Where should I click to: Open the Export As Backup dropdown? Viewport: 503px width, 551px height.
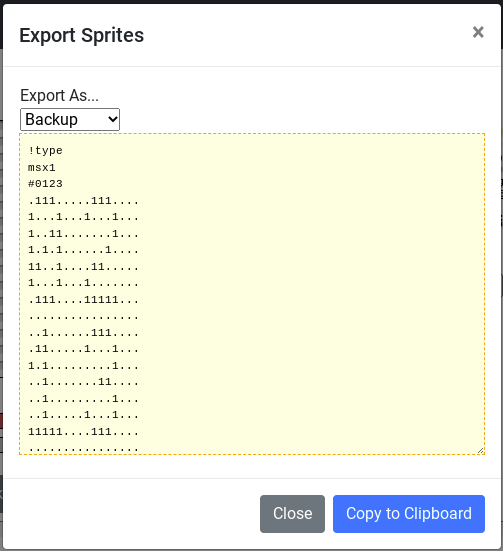pos(70,119)
